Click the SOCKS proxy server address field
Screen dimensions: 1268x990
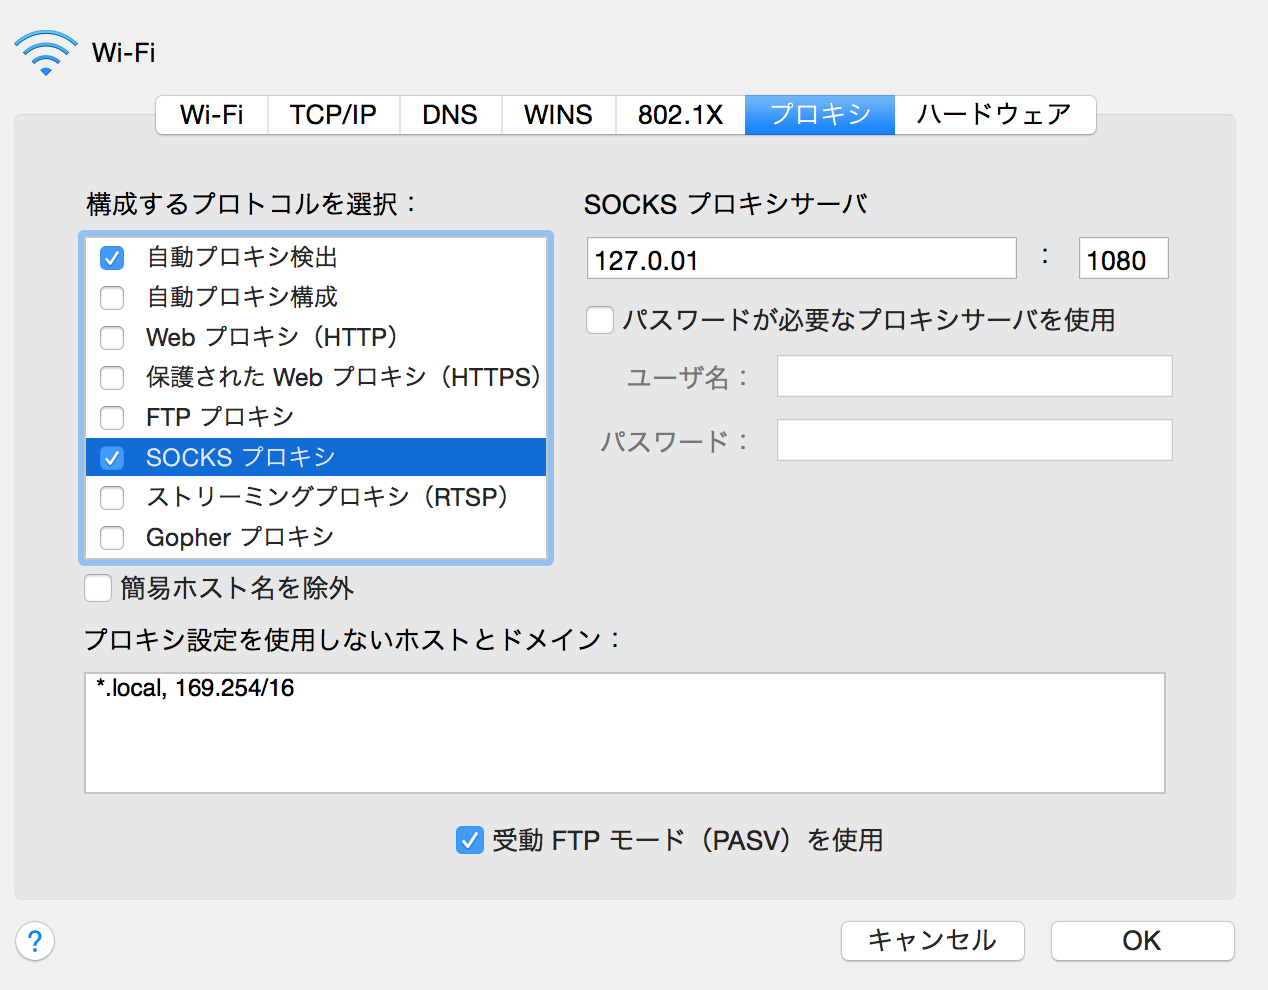800,258
